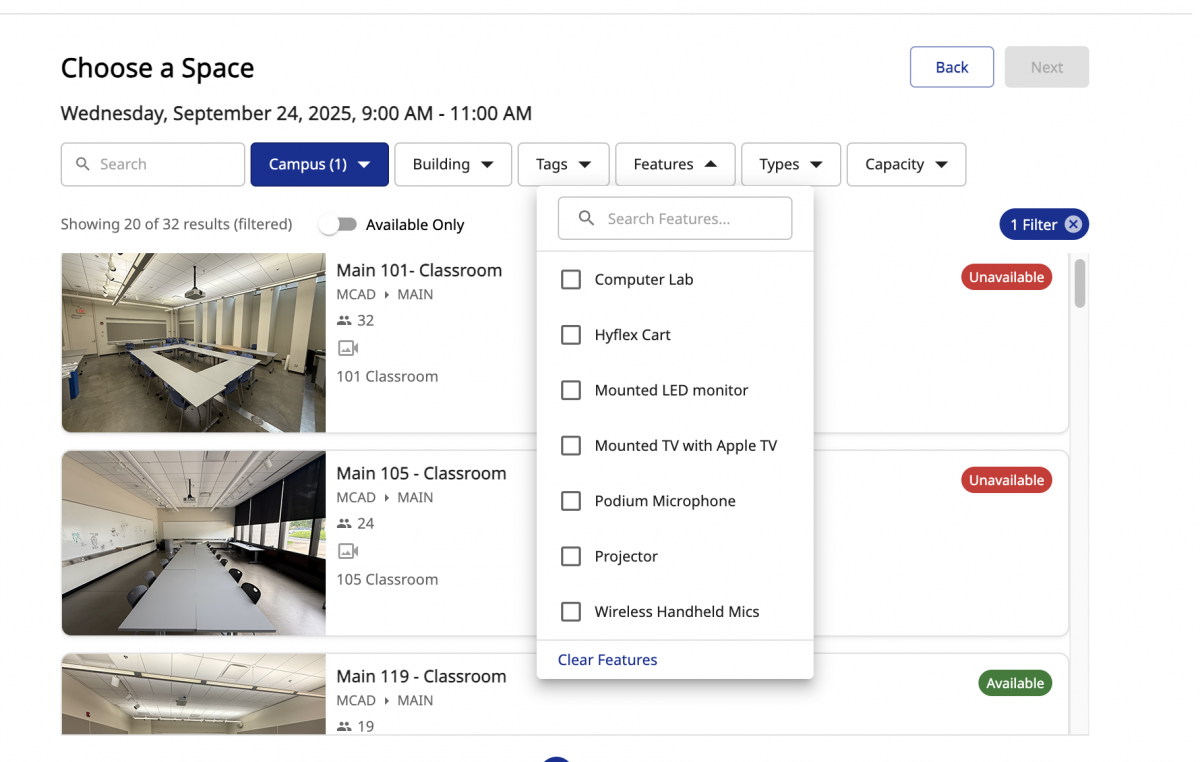1200x762 pixels.
Task: Click the Back button
Action: point(952,67)
